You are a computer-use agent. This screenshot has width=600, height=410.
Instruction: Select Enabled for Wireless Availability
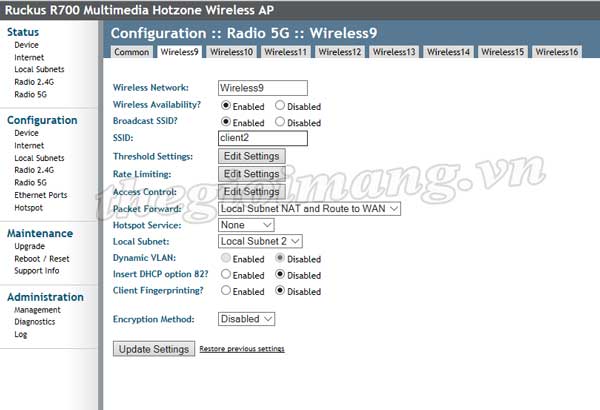226,105
